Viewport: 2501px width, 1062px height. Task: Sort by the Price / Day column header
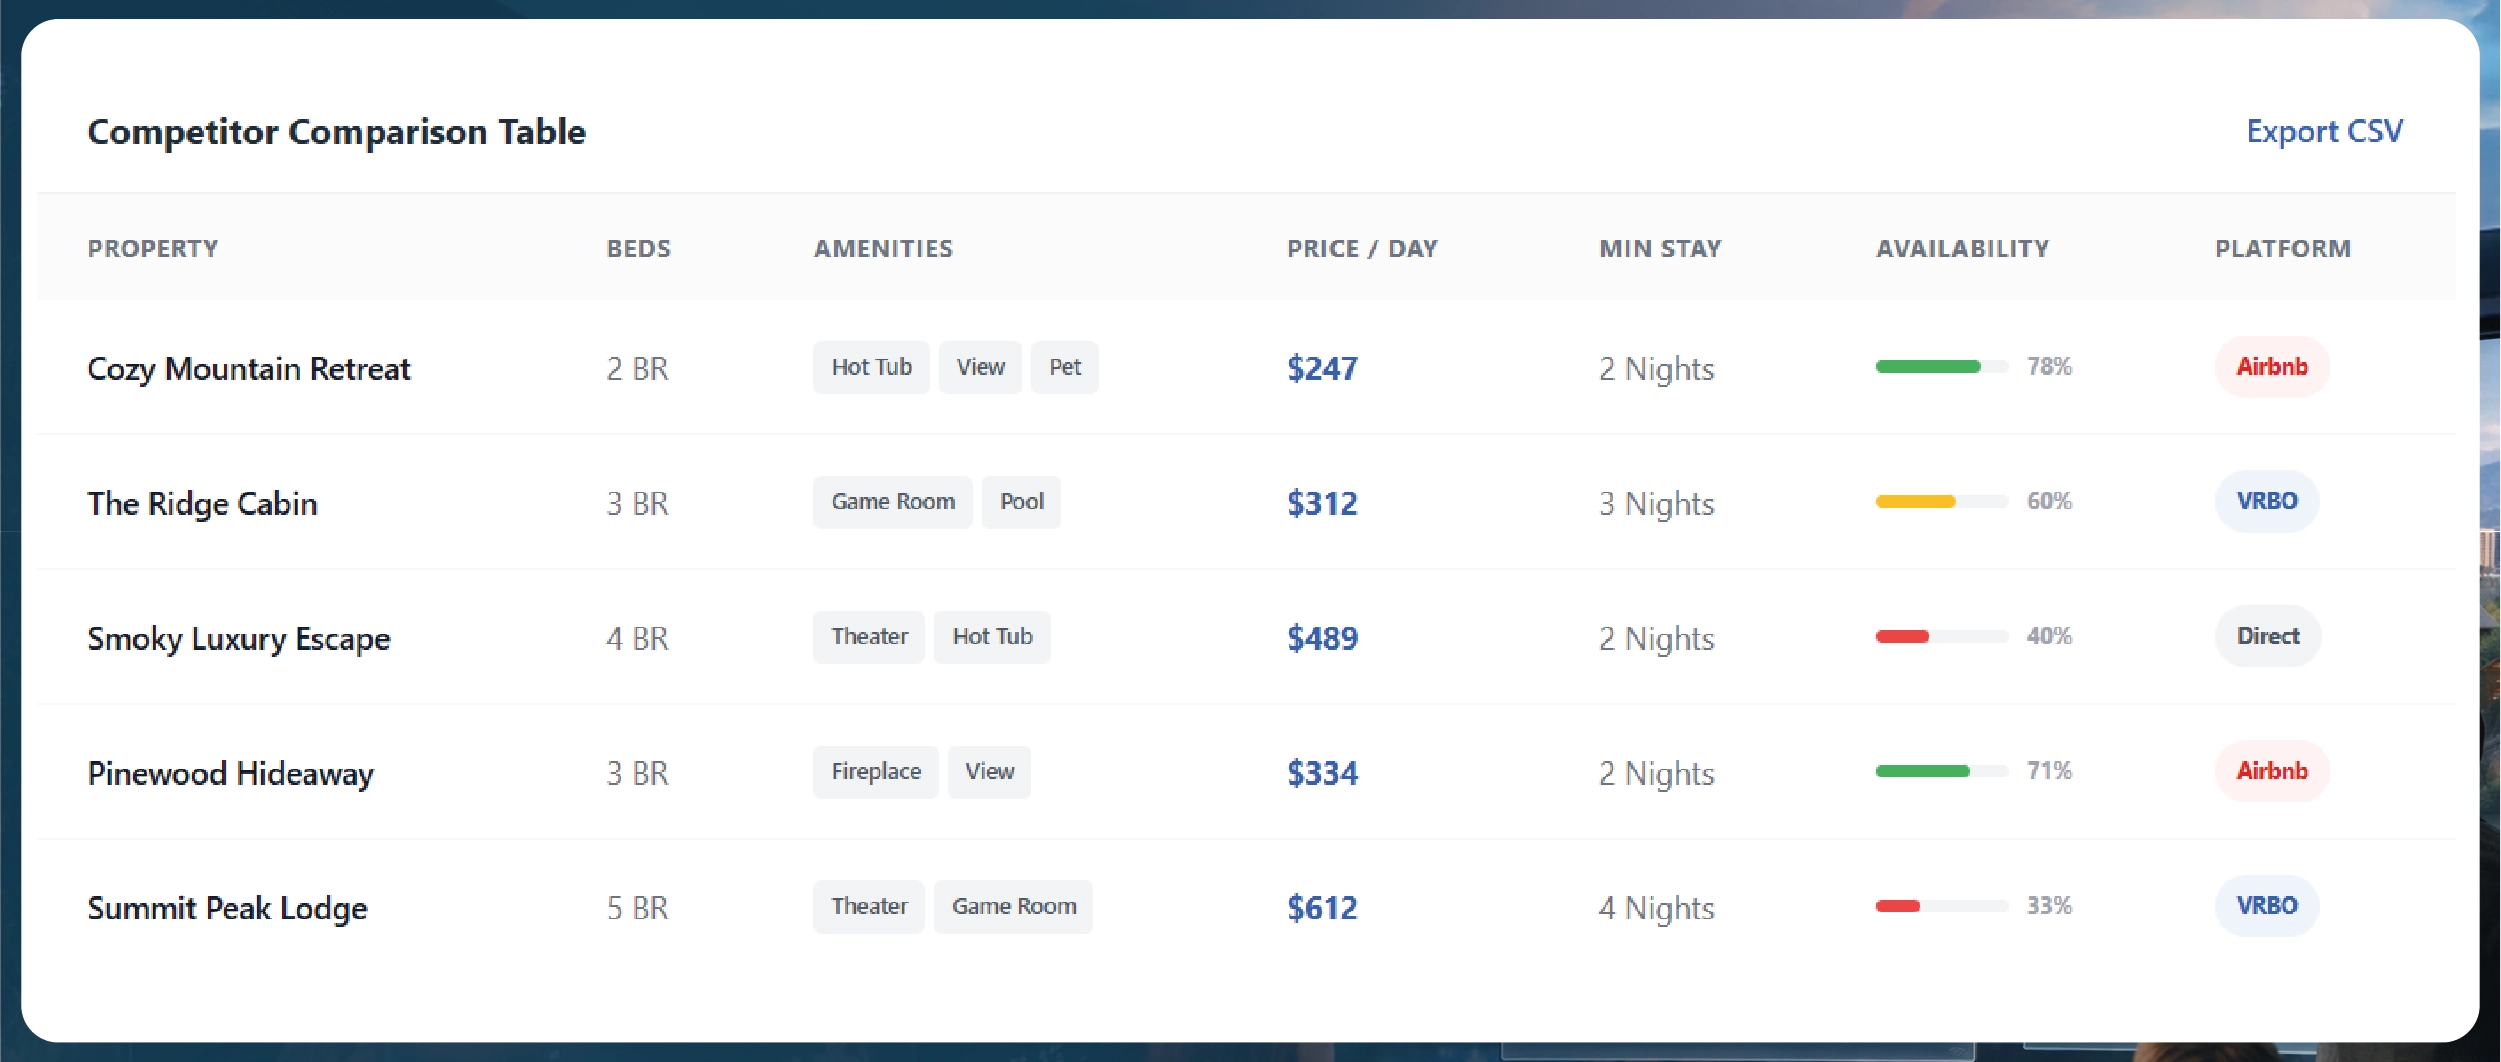click(1361, 248)
